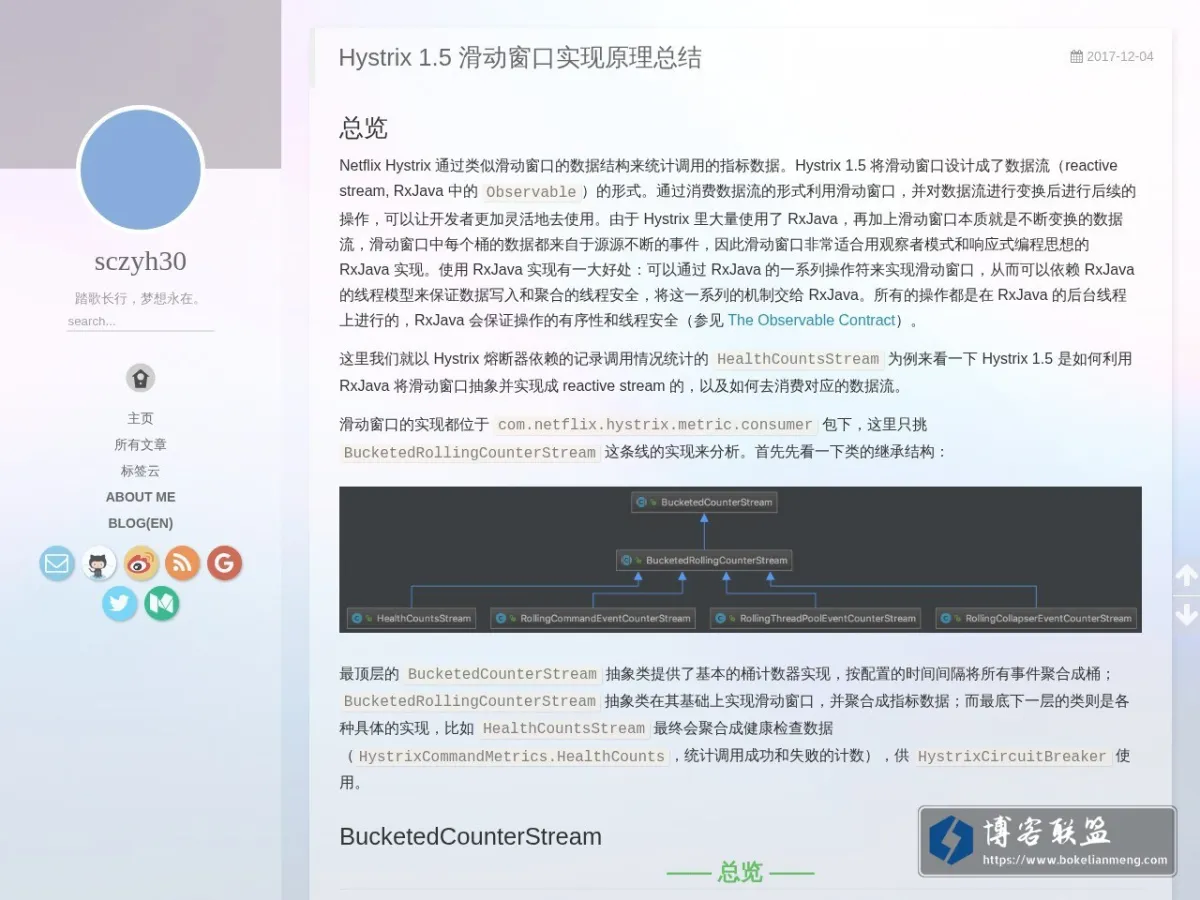Click the green 总览 table-of-contents label

(740, 872)
